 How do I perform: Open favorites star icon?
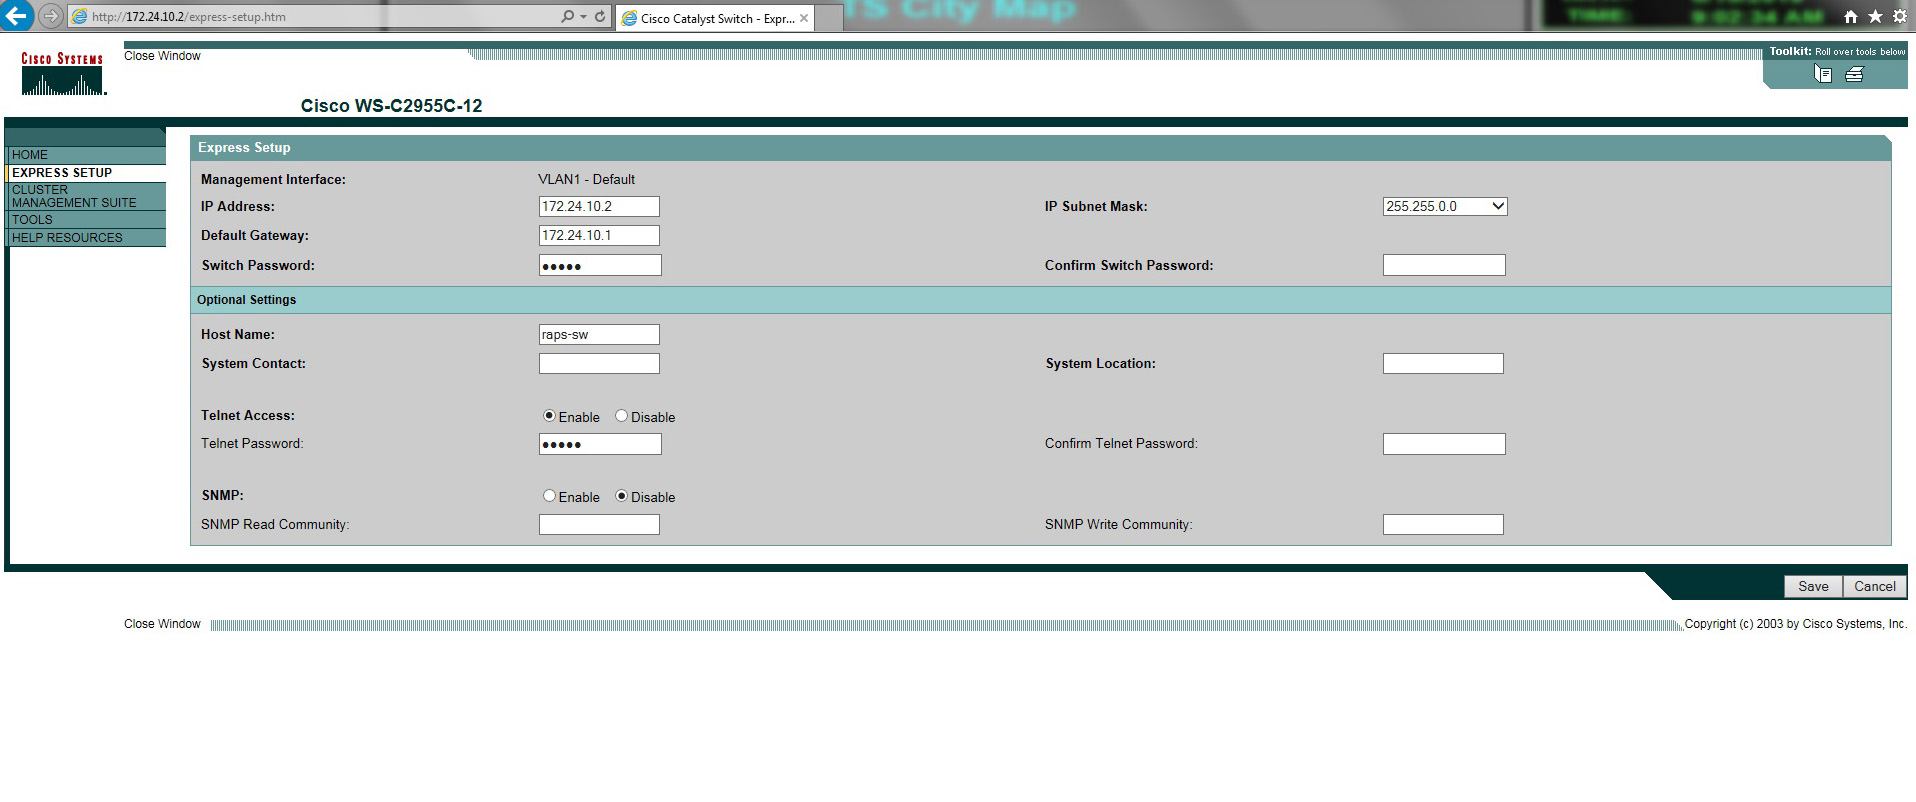[x=1875, y=16]
